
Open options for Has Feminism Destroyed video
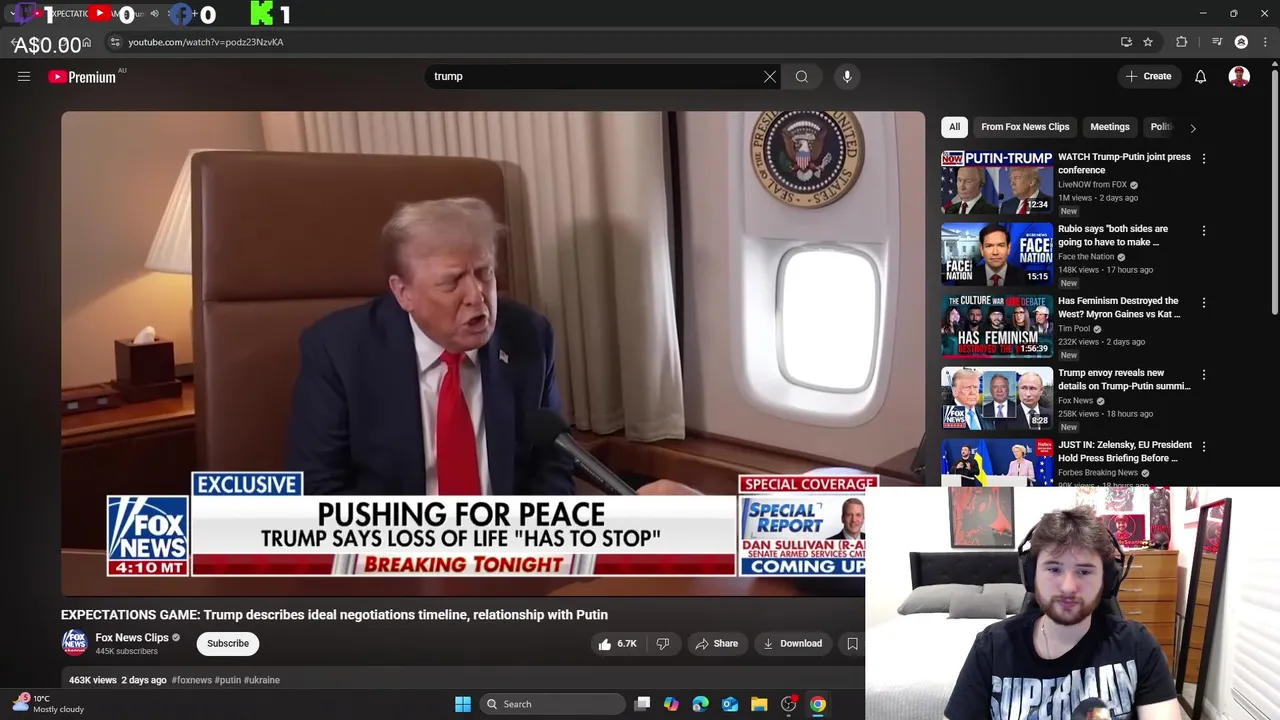1204,302
